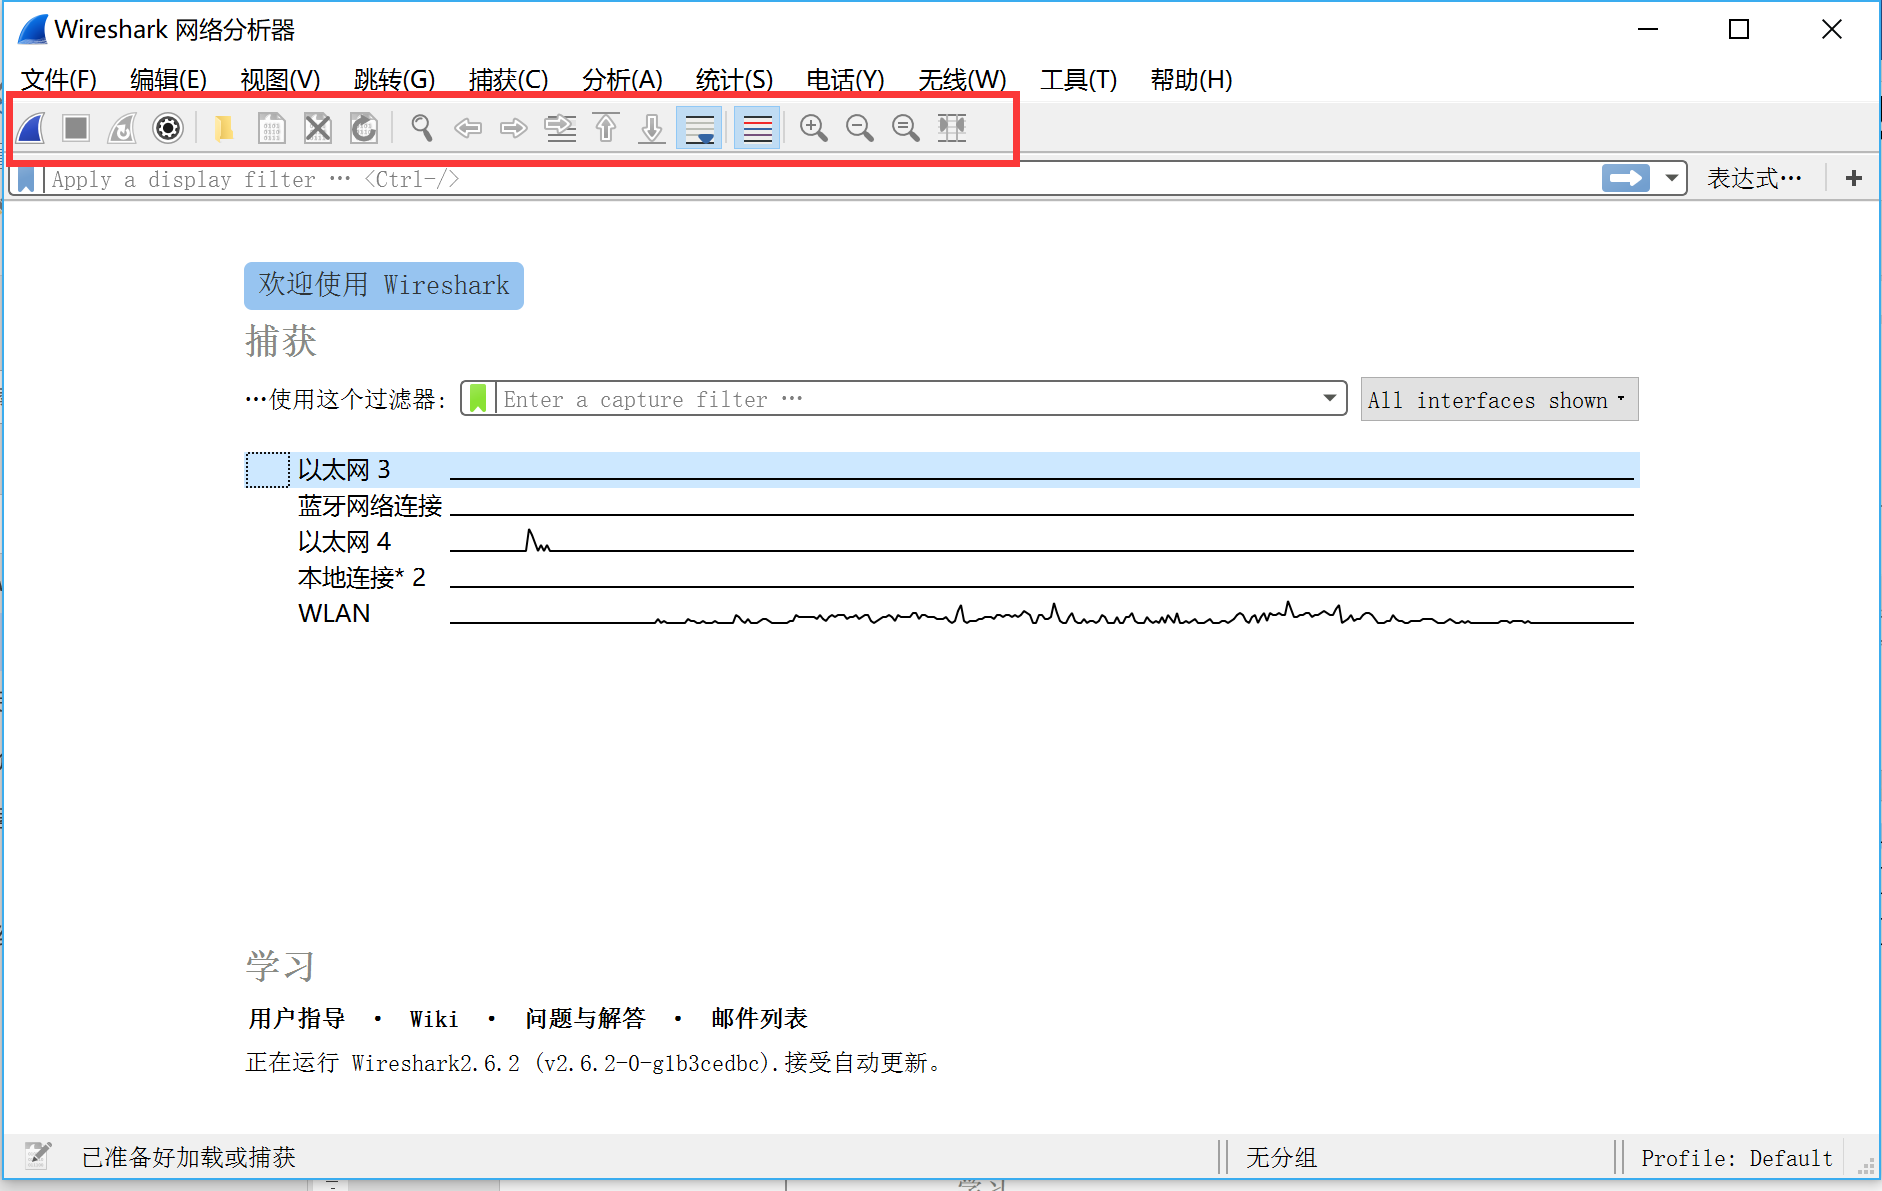The width and height of the screenshot is (1882, 1191).
Task: Zoom out main window text
Action: (860, 128)
